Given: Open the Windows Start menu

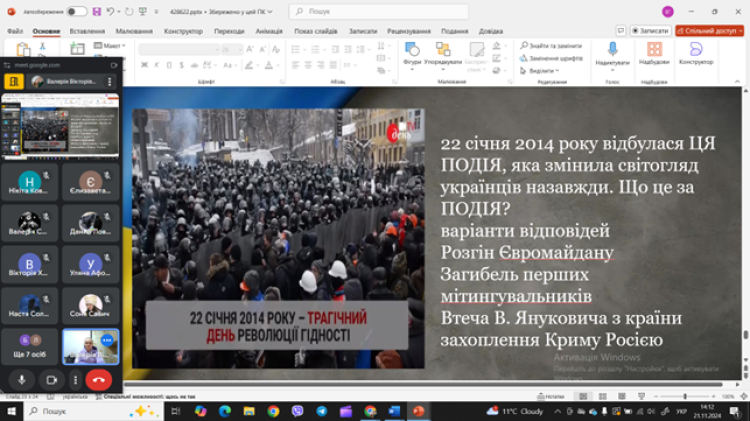Looking at the screenshot, I should 12,411.
